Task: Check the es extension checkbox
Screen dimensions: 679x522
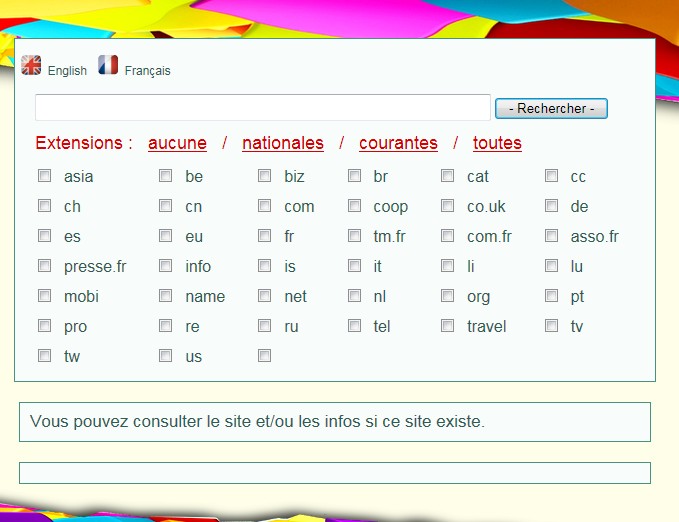Action: (x=44, y=236)
